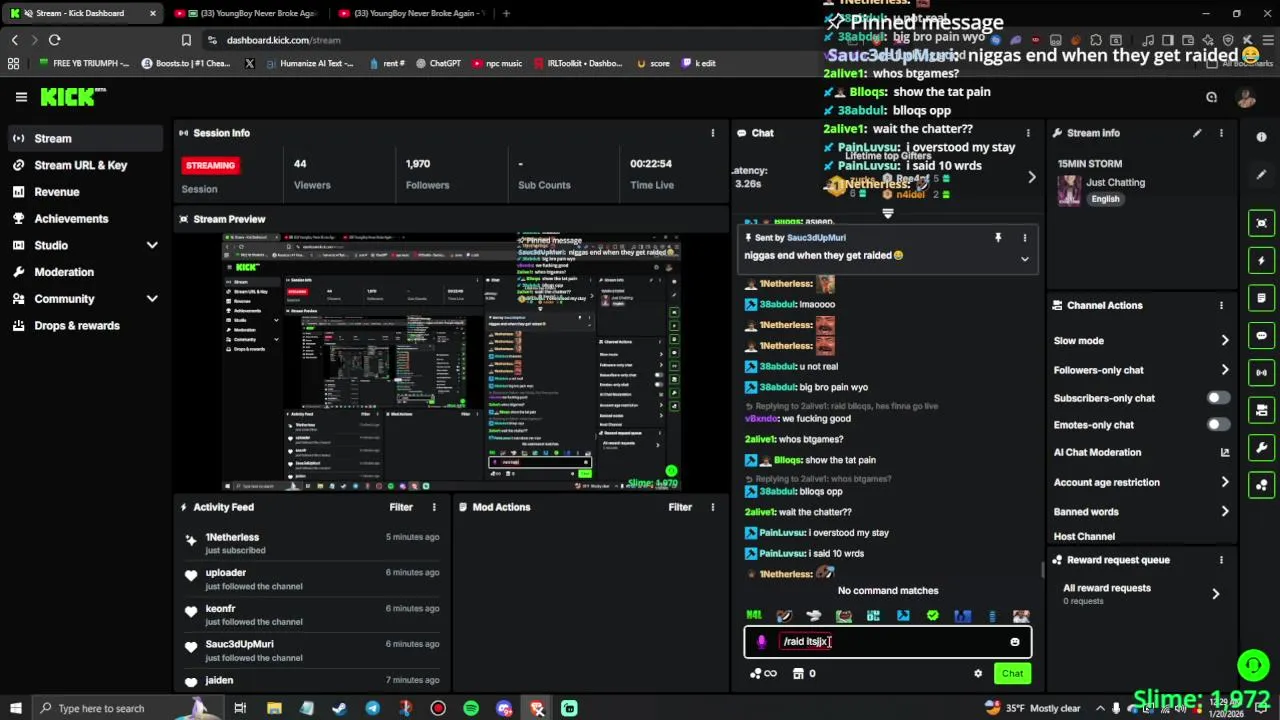The height and width of the screenshot is (720, 1280).
Task: Open pinned message three-dot menu
Action: [x=1024, y=238]
